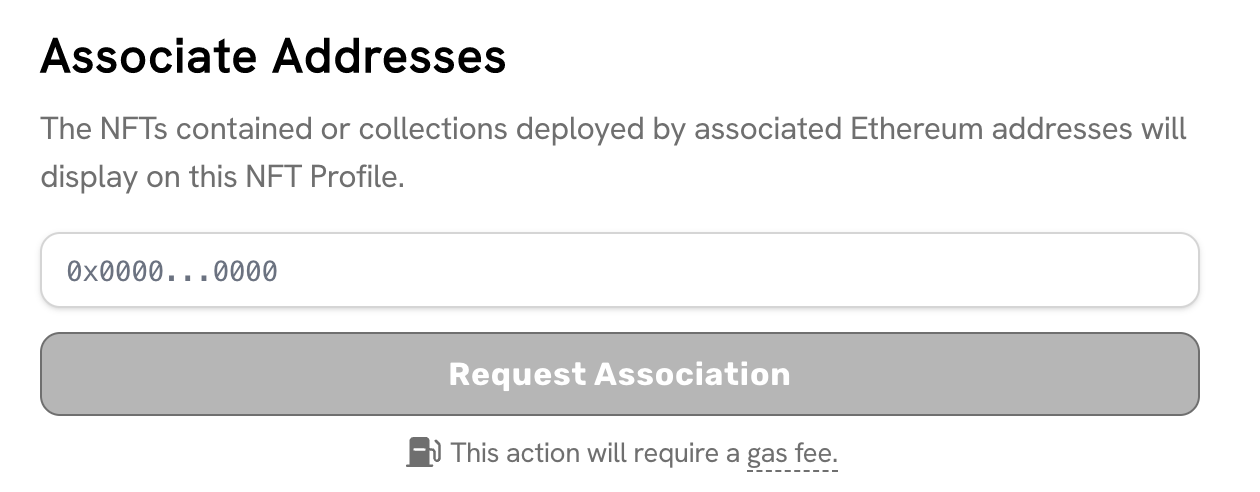This screenshot has width=1260, height=492.
Task: Click the word 'Association' on the button
Action: pos(692,374)
